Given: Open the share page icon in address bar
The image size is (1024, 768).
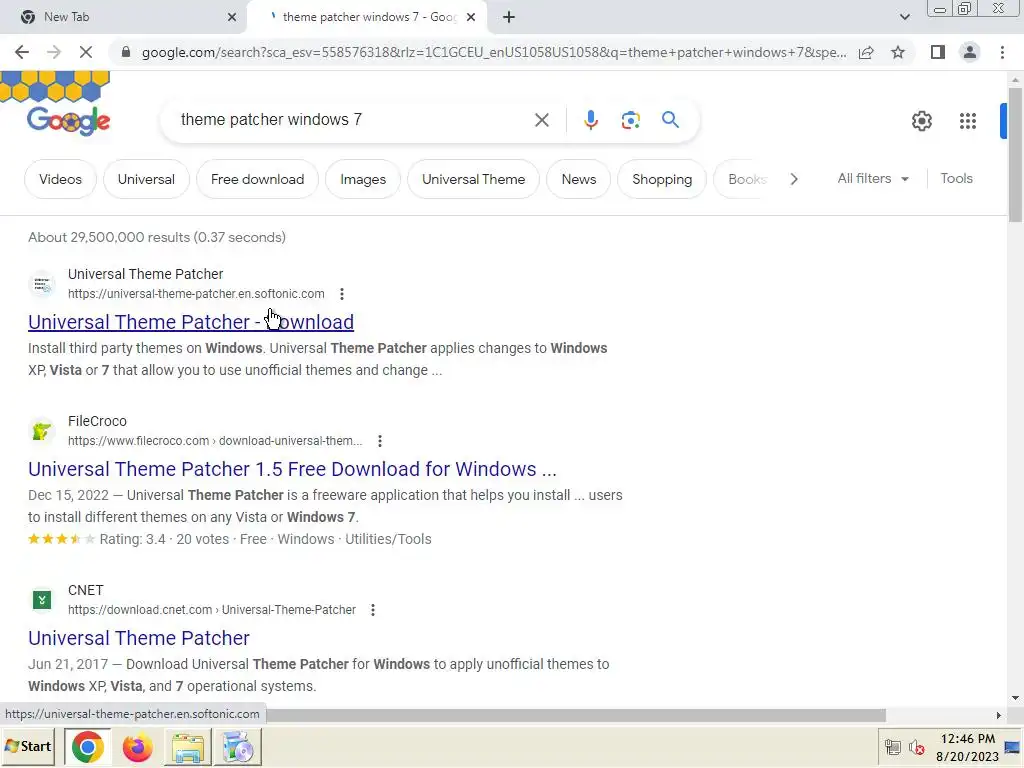Looking at the screenshot, I should click(866, 52).
